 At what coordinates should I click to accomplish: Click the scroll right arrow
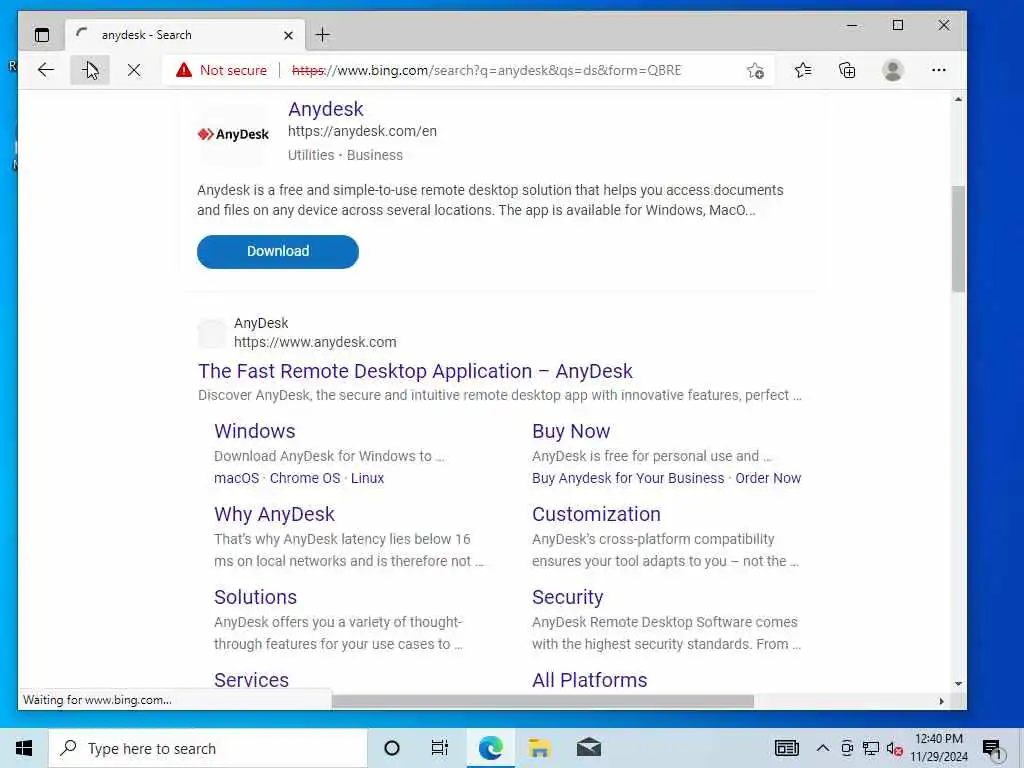click(x=941, y=701)
